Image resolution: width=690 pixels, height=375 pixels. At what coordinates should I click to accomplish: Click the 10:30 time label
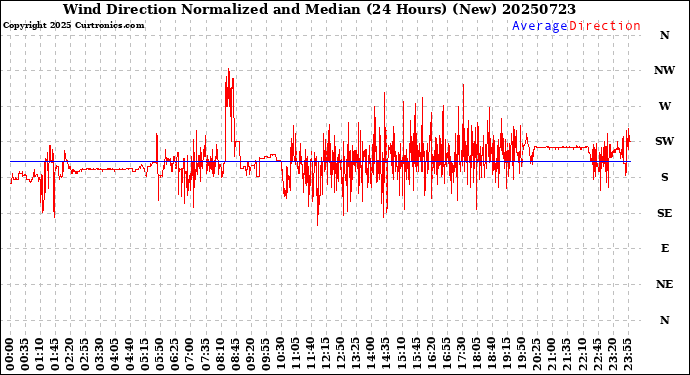coord(281,354)
